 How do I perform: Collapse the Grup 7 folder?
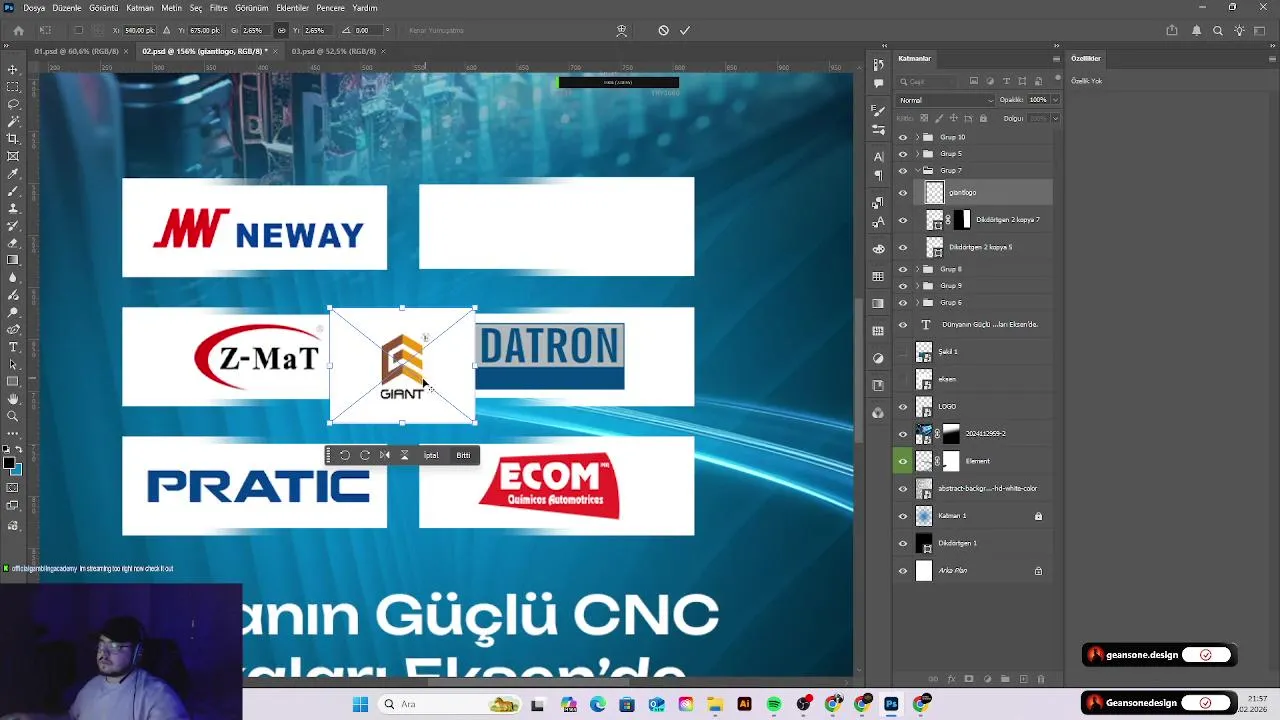(917, 170)
